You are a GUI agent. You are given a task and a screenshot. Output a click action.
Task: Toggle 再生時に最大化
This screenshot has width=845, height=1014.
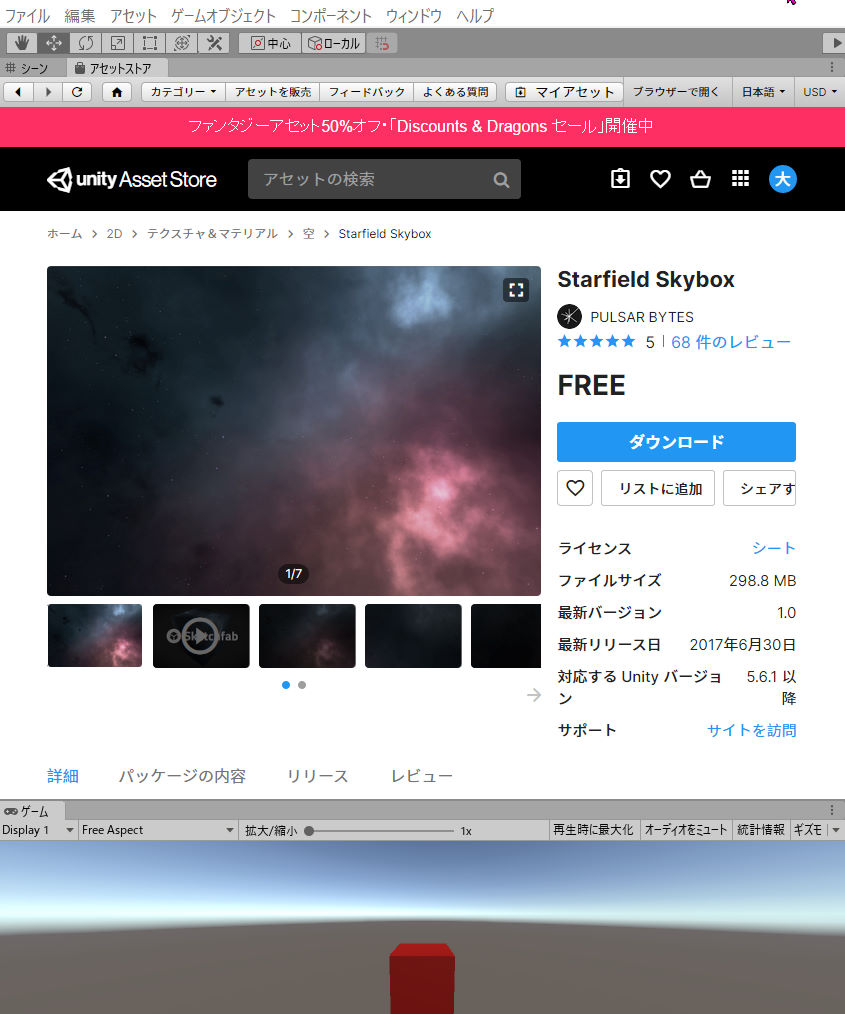pos(594,830)
